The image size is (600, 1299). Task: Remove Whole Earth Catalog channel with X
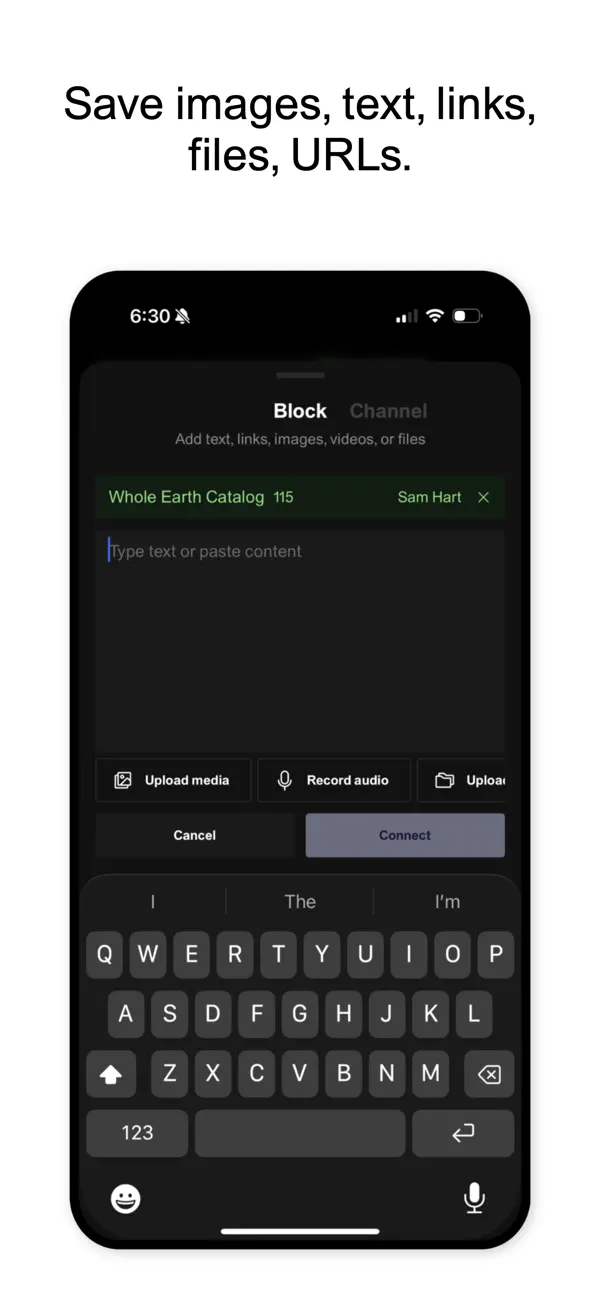pyautogui.click(x=483, y=497)
